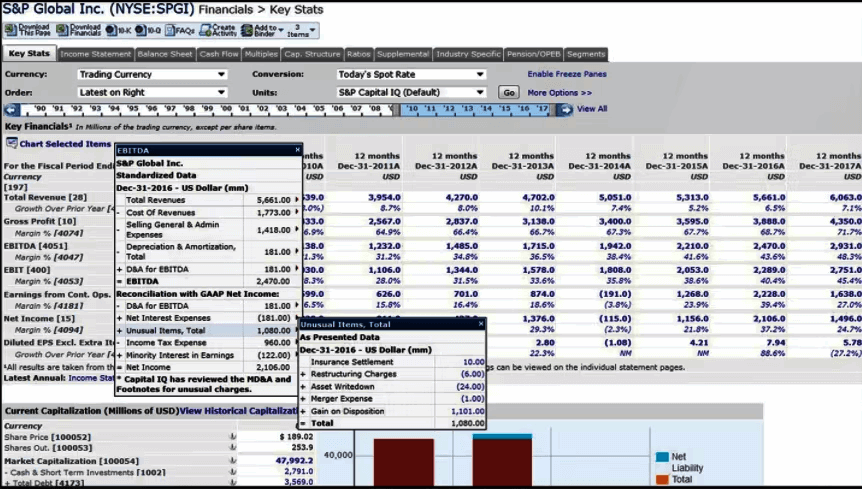
Task: Switch to the Balance Sheet tab
Action: pos(165,54)
